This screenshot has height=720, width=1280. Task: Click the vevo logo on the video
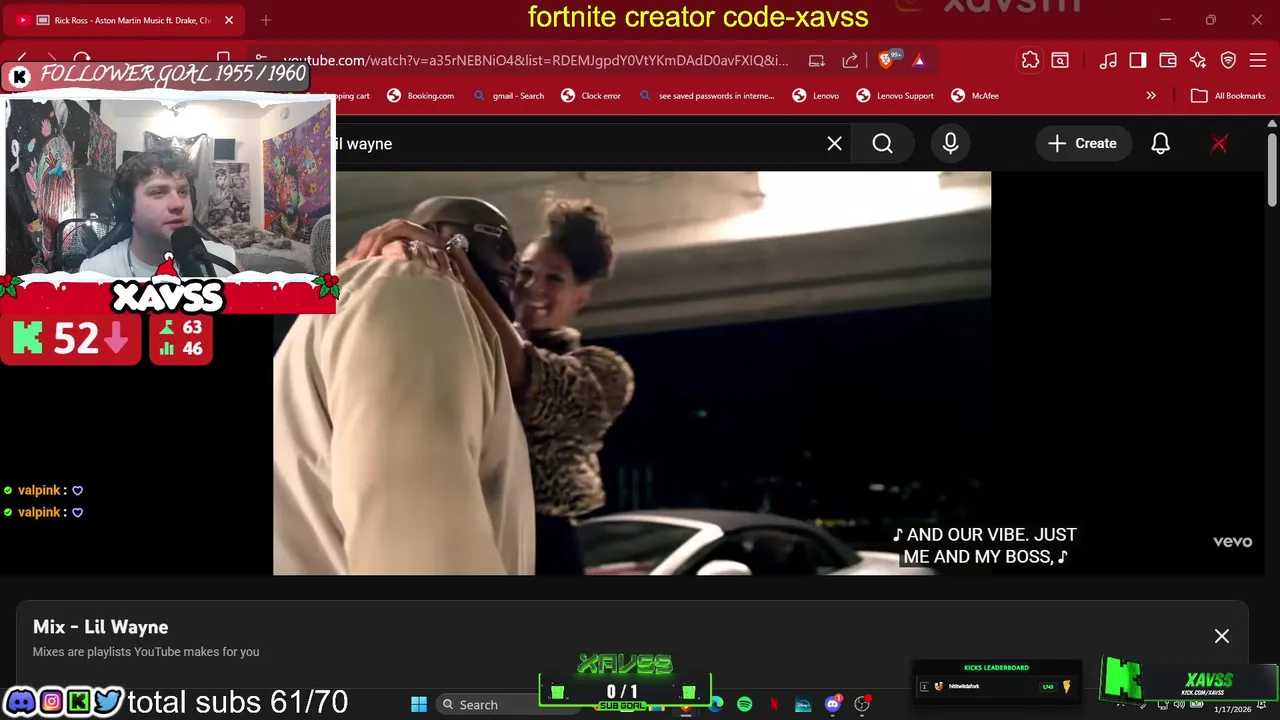coord(1232,541)
